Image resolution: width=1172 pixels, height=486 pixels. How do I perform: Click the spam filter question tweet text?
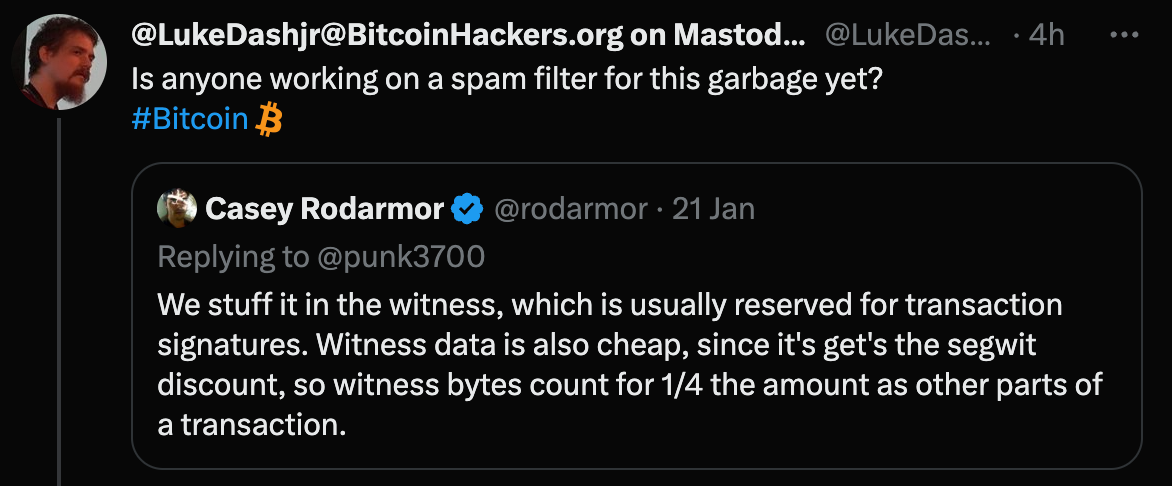tap(508, 79)
